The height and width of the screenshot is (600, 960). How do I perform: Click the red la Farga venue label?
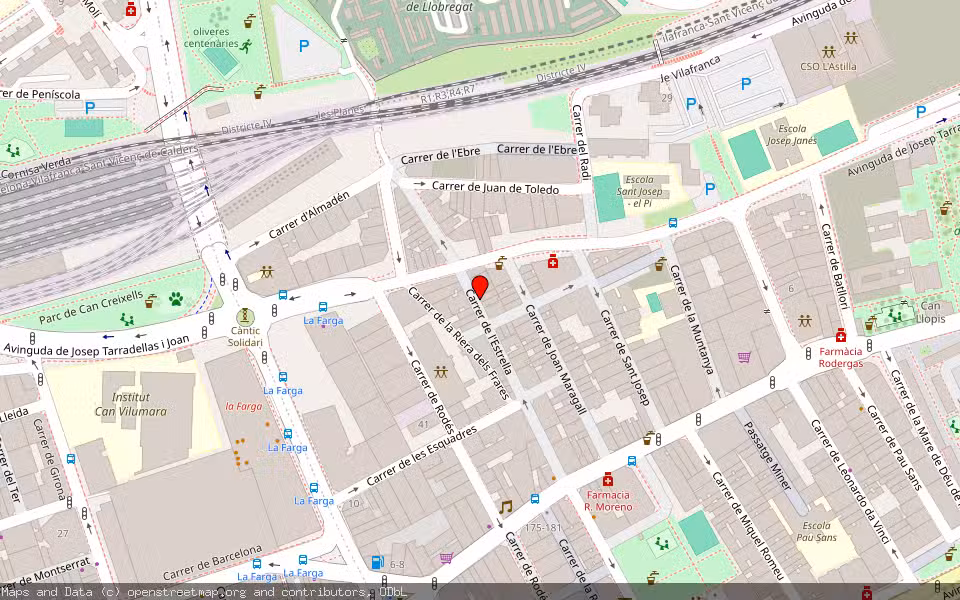click(x=243, y=407)
